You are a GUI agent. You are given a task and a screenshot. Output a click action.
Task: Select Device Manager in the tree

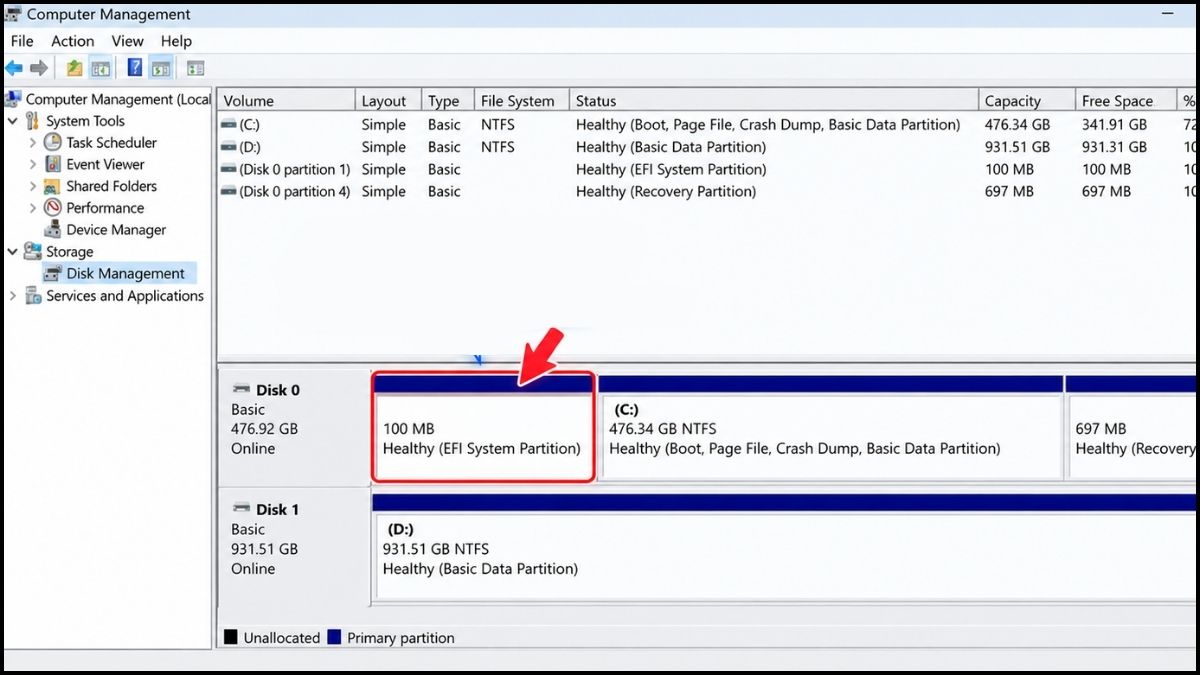coord(116,230)
